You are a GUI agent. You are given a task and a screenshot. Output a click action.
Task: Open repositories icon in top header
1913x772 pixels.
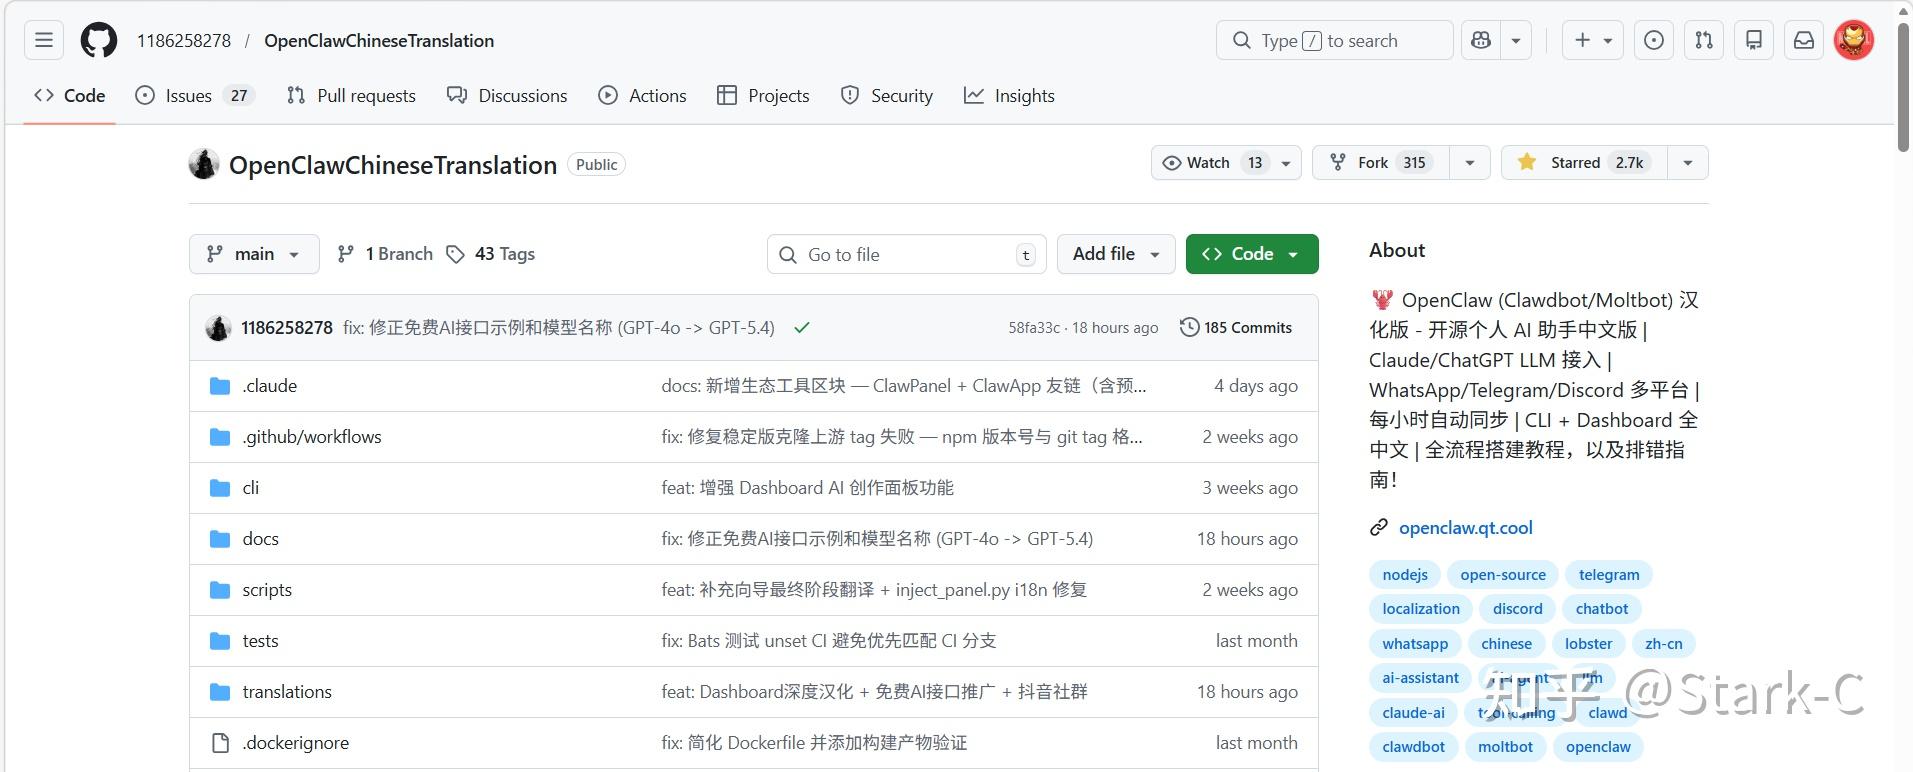point(1754,41)
